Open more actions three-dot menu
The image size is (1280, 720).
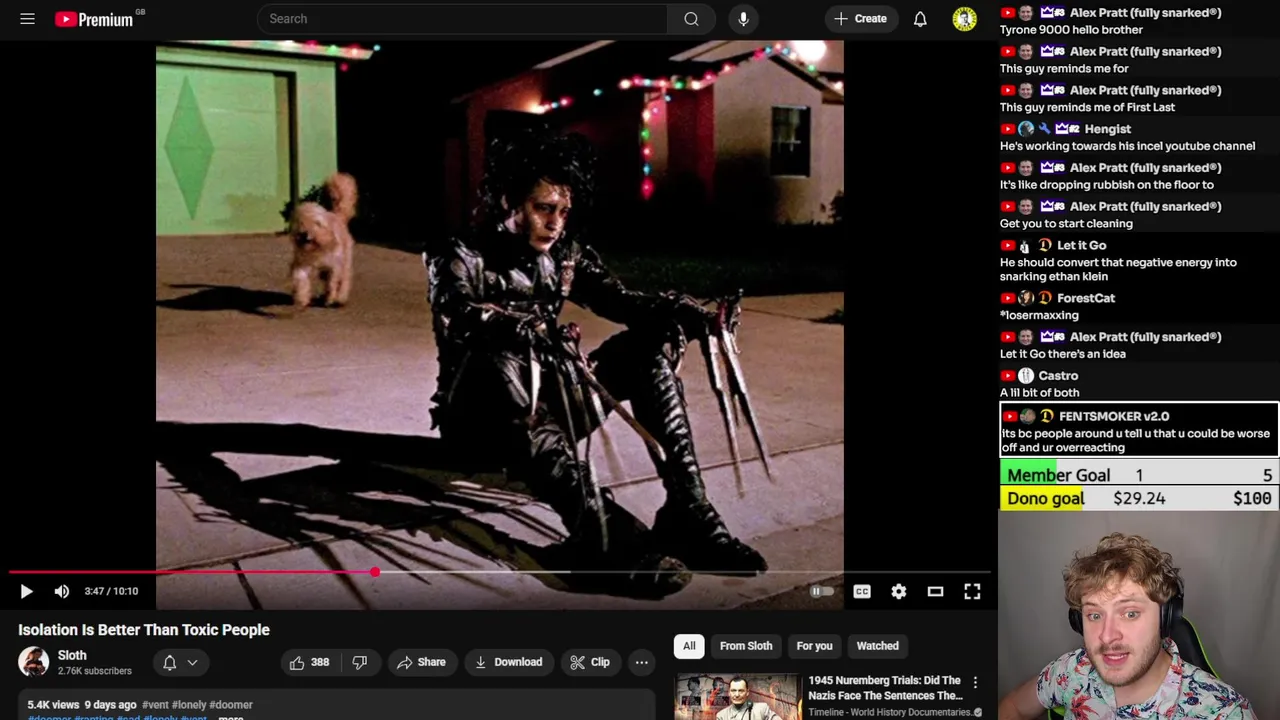tap(642, 662)
